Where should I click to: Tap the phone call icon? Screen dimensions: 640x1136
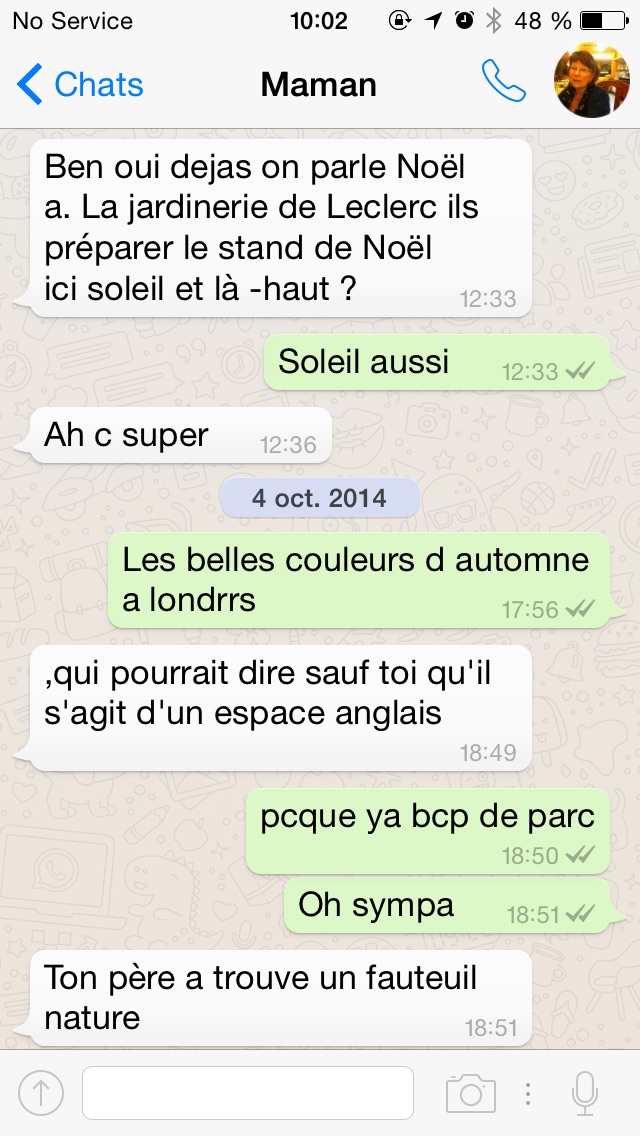click(x=503, y=80)
